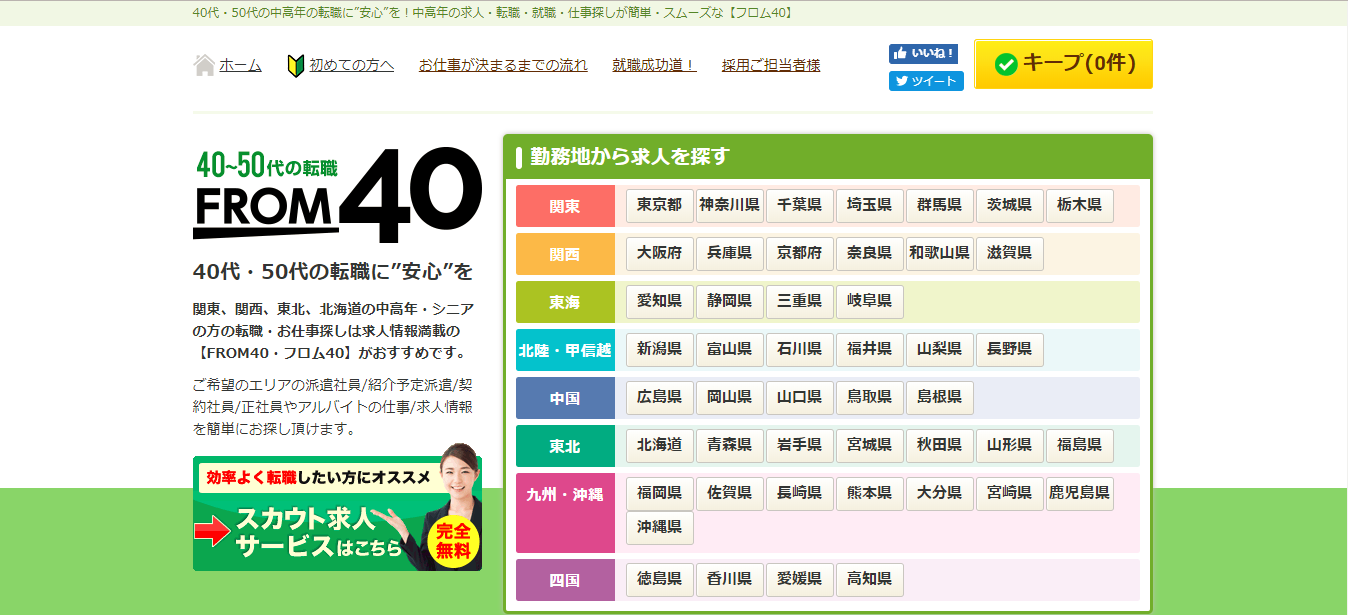This screenshot has width=1348, height=615.
Task: Select the 四国 region label
Action: pyautogui.click(x=565, y=580)
